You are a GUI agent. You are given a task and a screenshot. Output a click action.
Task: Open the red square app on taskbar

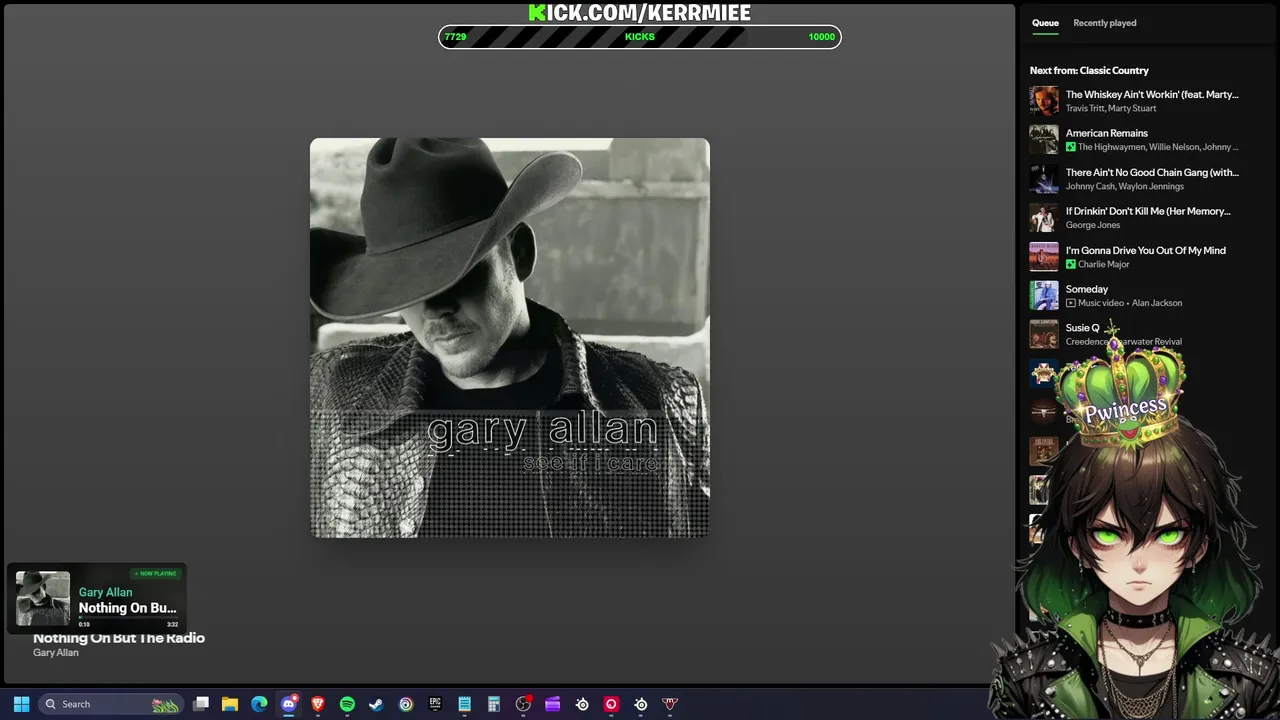coord(611,704)
